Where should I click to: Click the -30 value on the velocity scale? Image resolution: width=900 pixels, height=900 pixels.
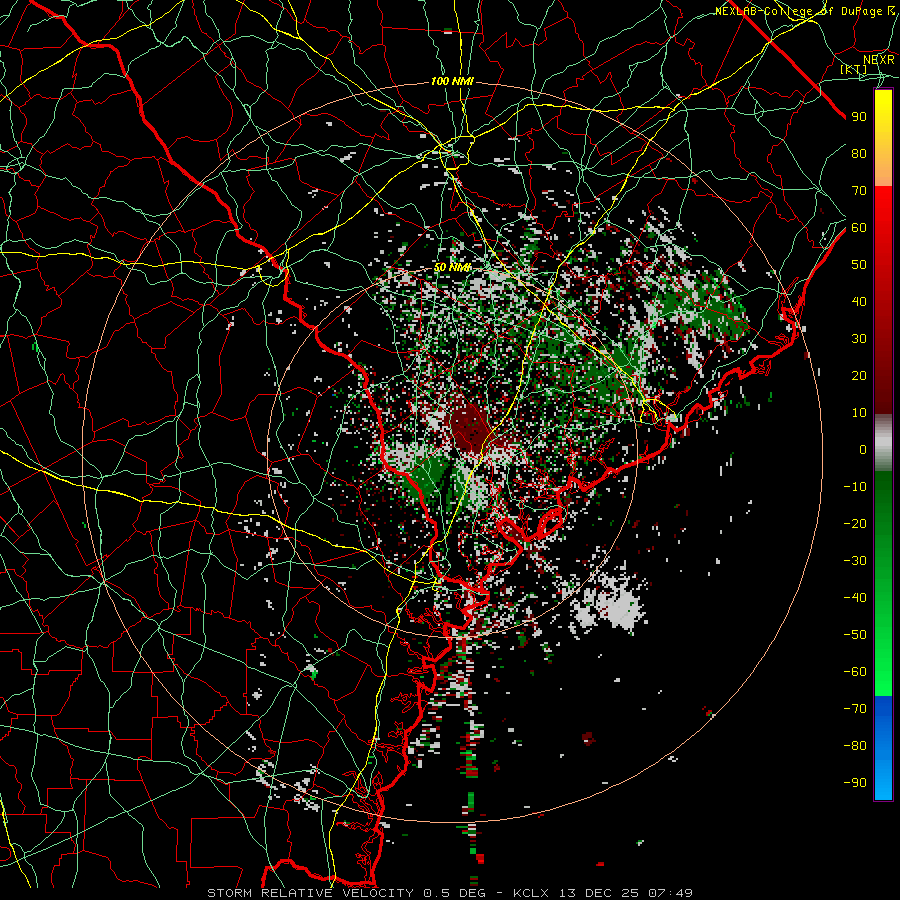coord(855,561)
